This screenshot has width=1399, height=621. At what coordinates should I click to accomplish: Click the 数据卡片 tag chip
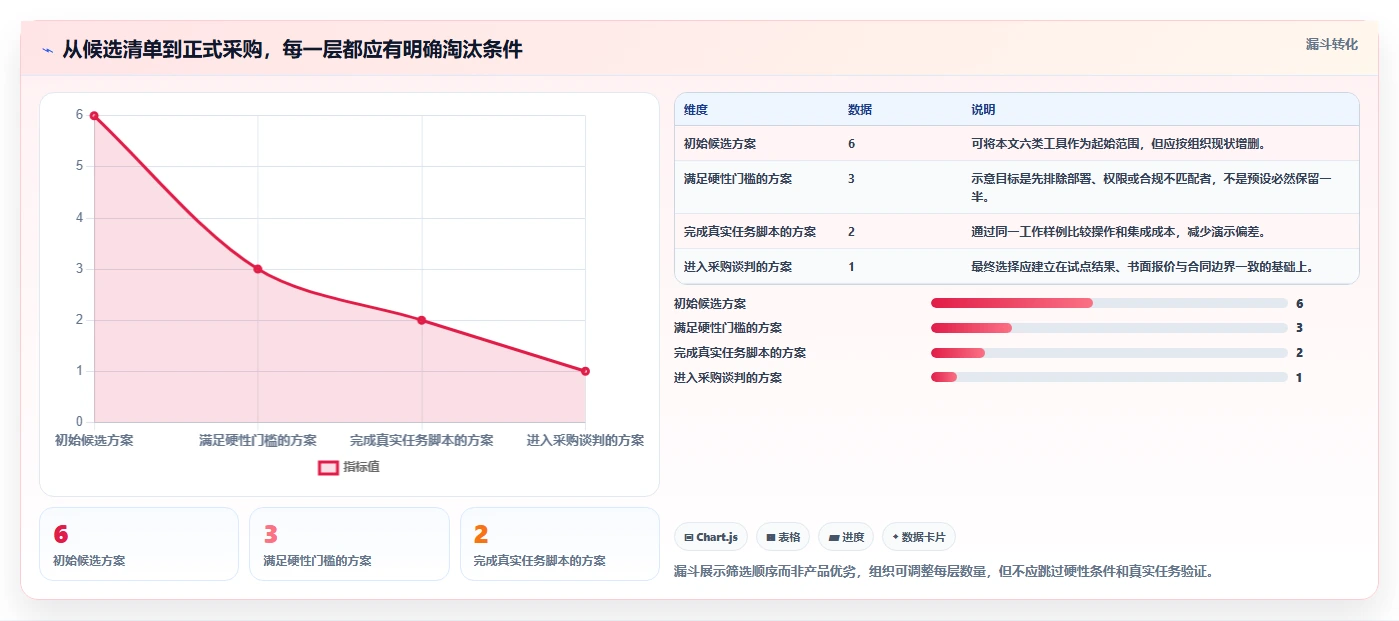[919, 537]
